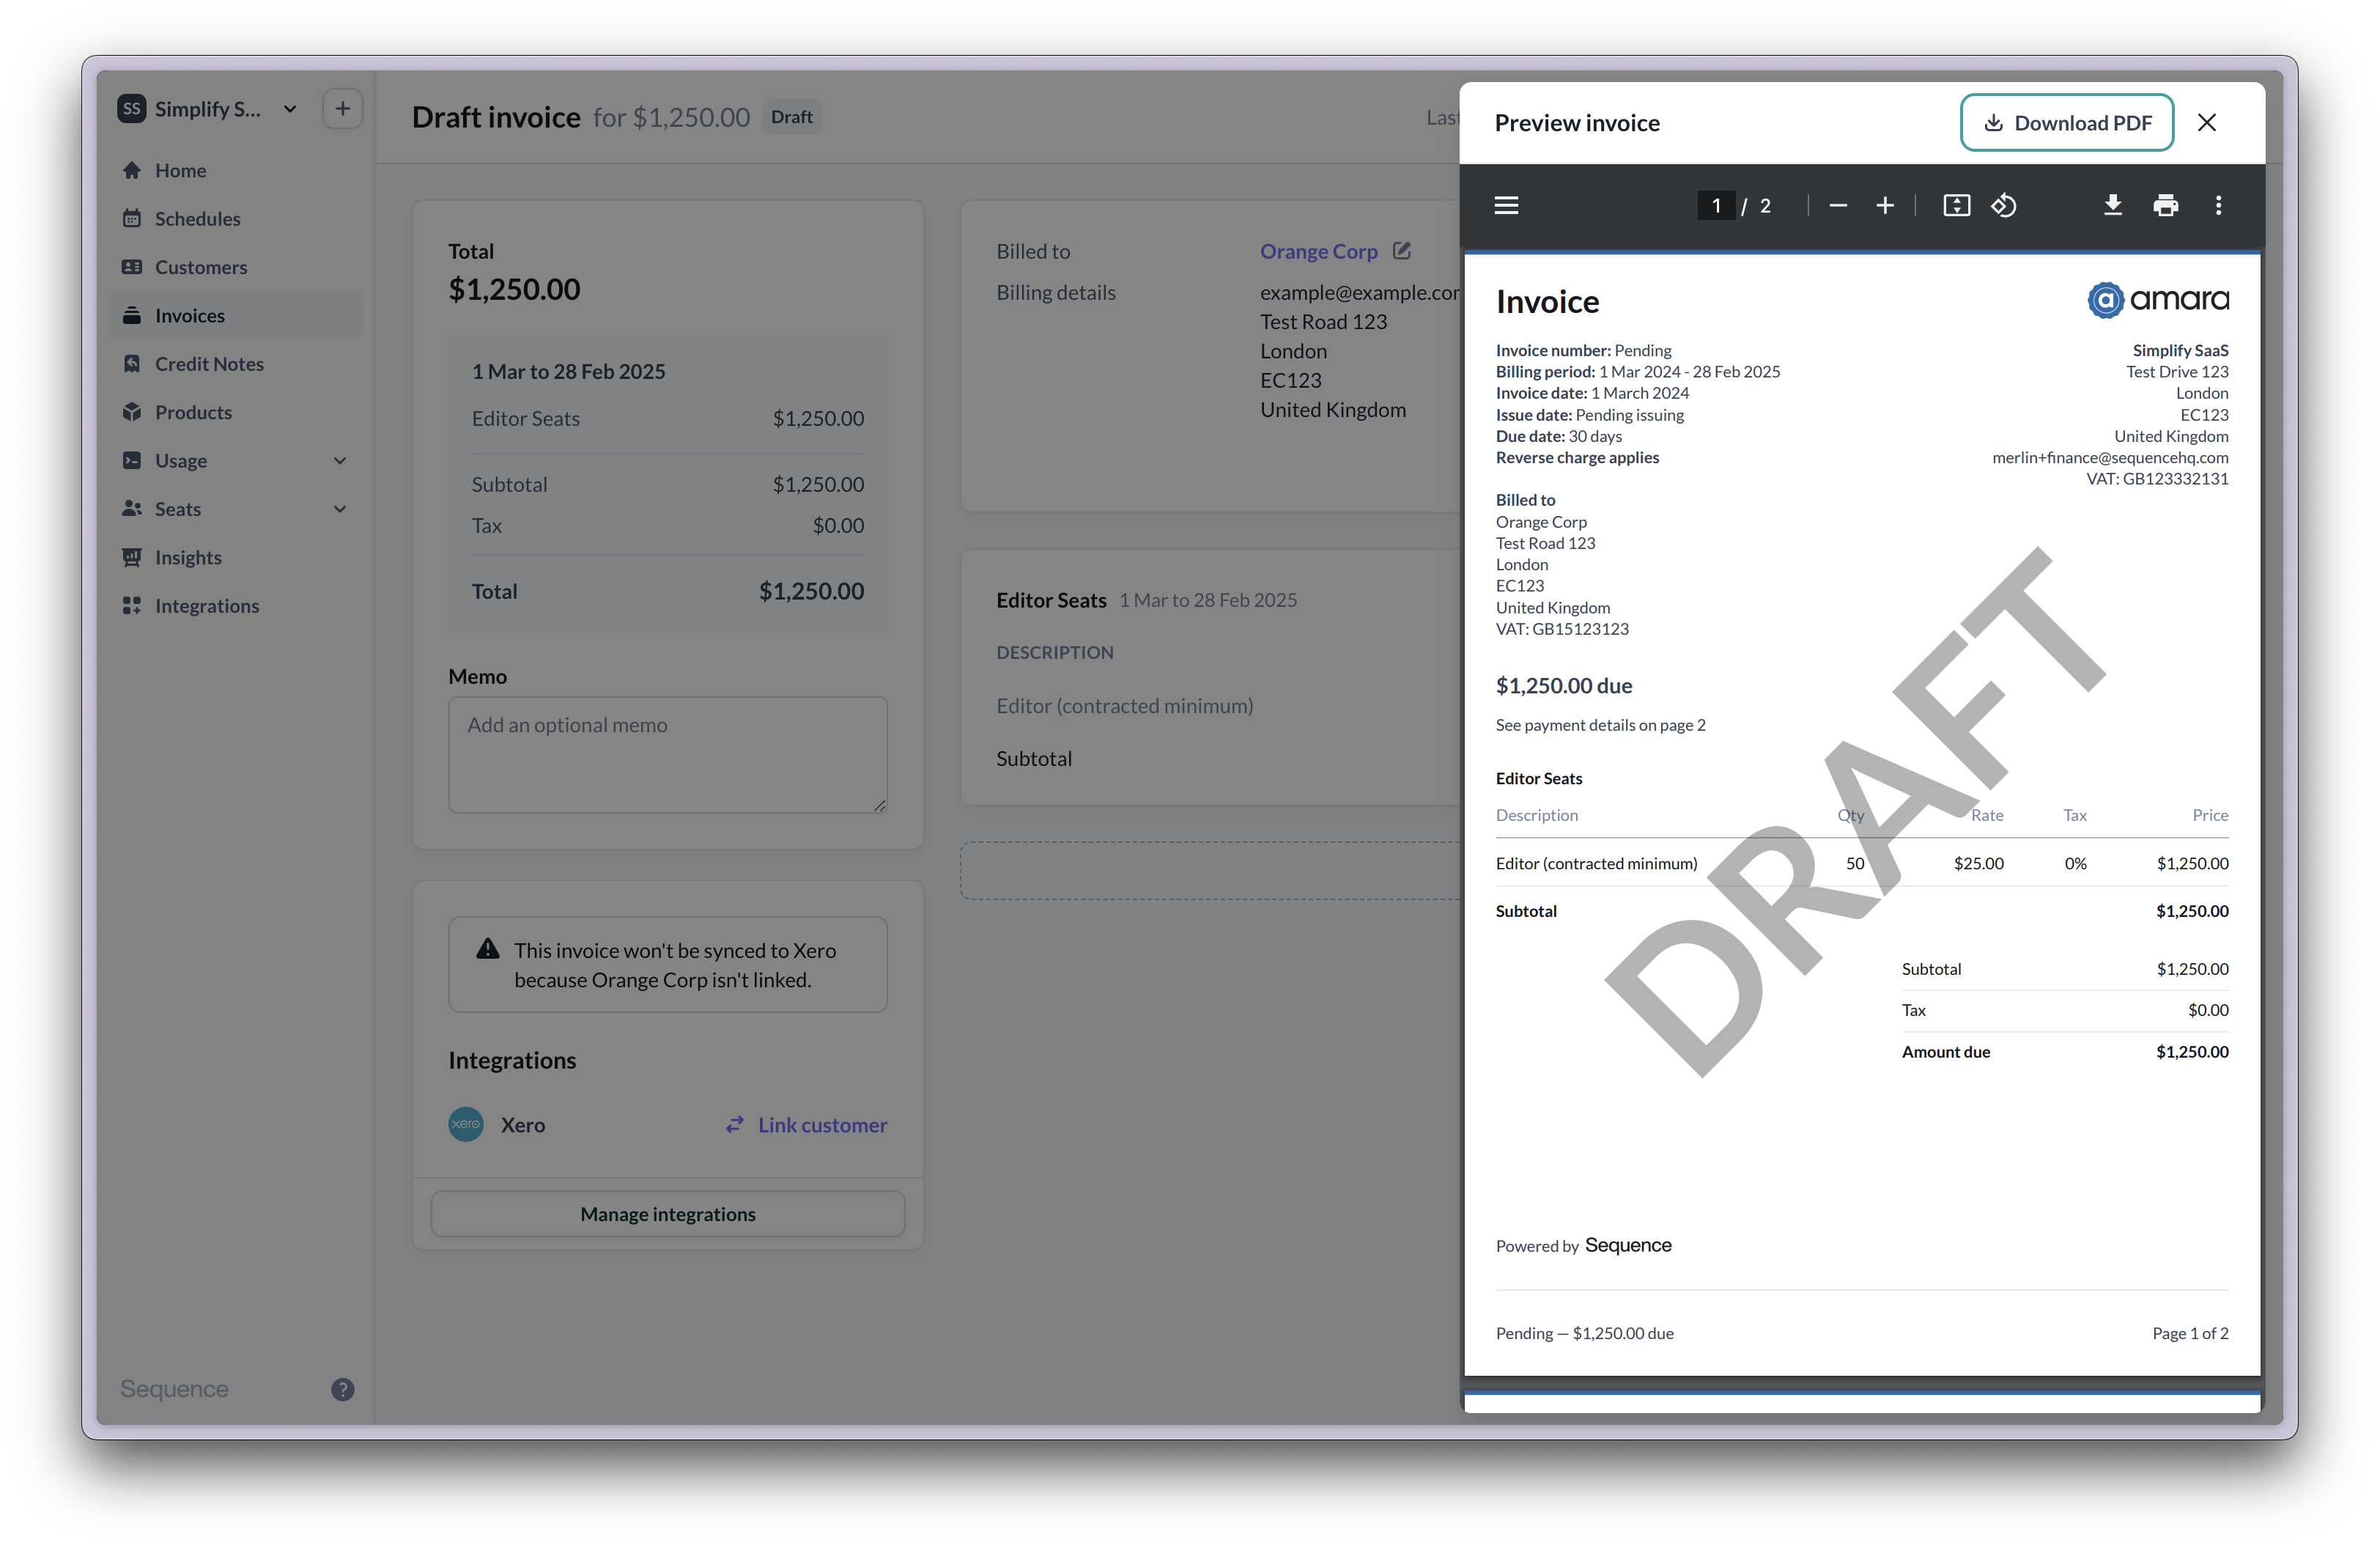Image resolution: width=2380 pixels, height=1548 pixels.
Task: Expand the Usage section in the sidebar
Action: click(x=340, y=460)
